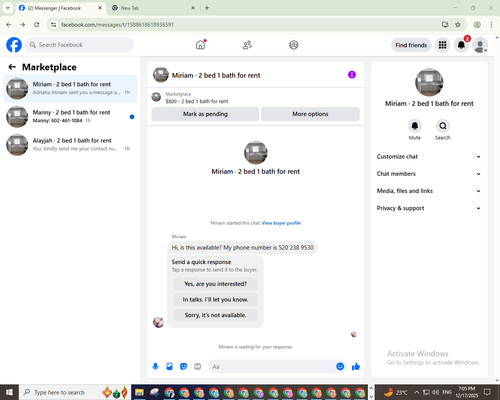Search within the Miriam conversation

[443, 126]
